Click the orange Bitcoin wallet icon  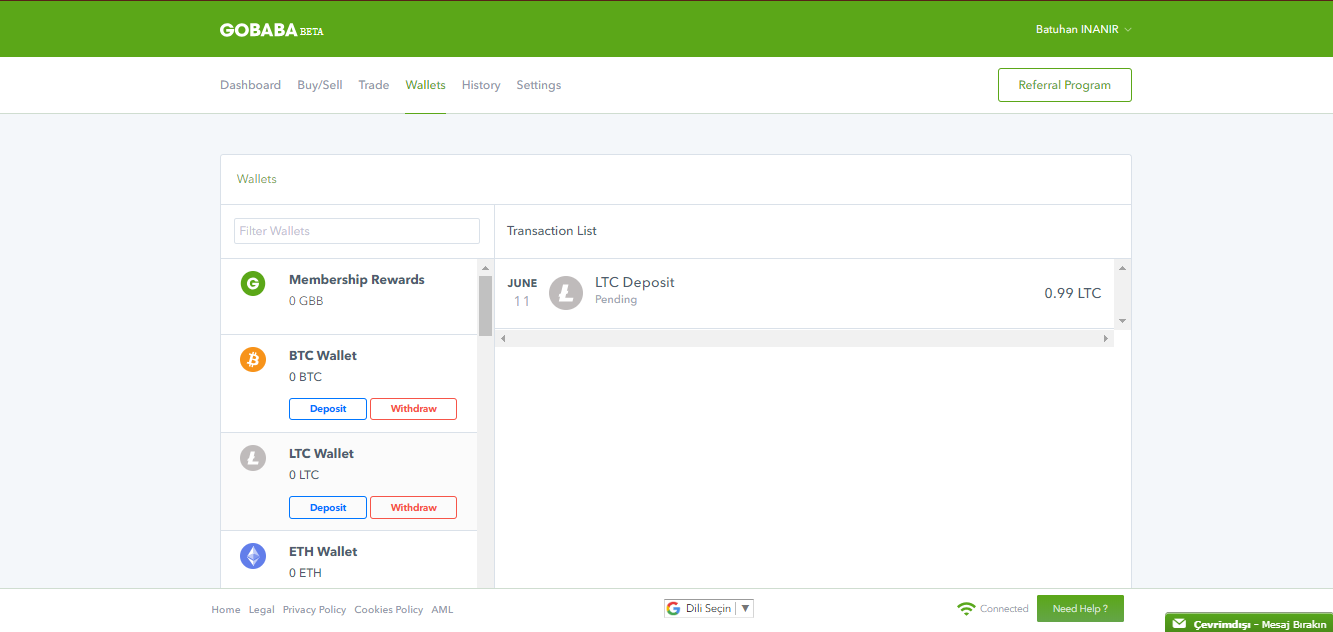(253, 359)
